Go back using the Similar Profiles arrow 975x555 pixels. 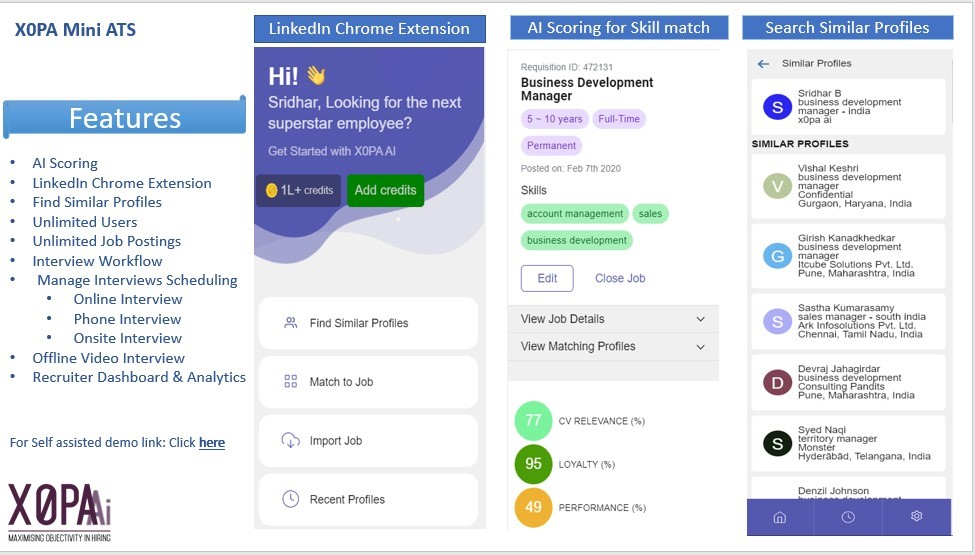tap(764, 63)
